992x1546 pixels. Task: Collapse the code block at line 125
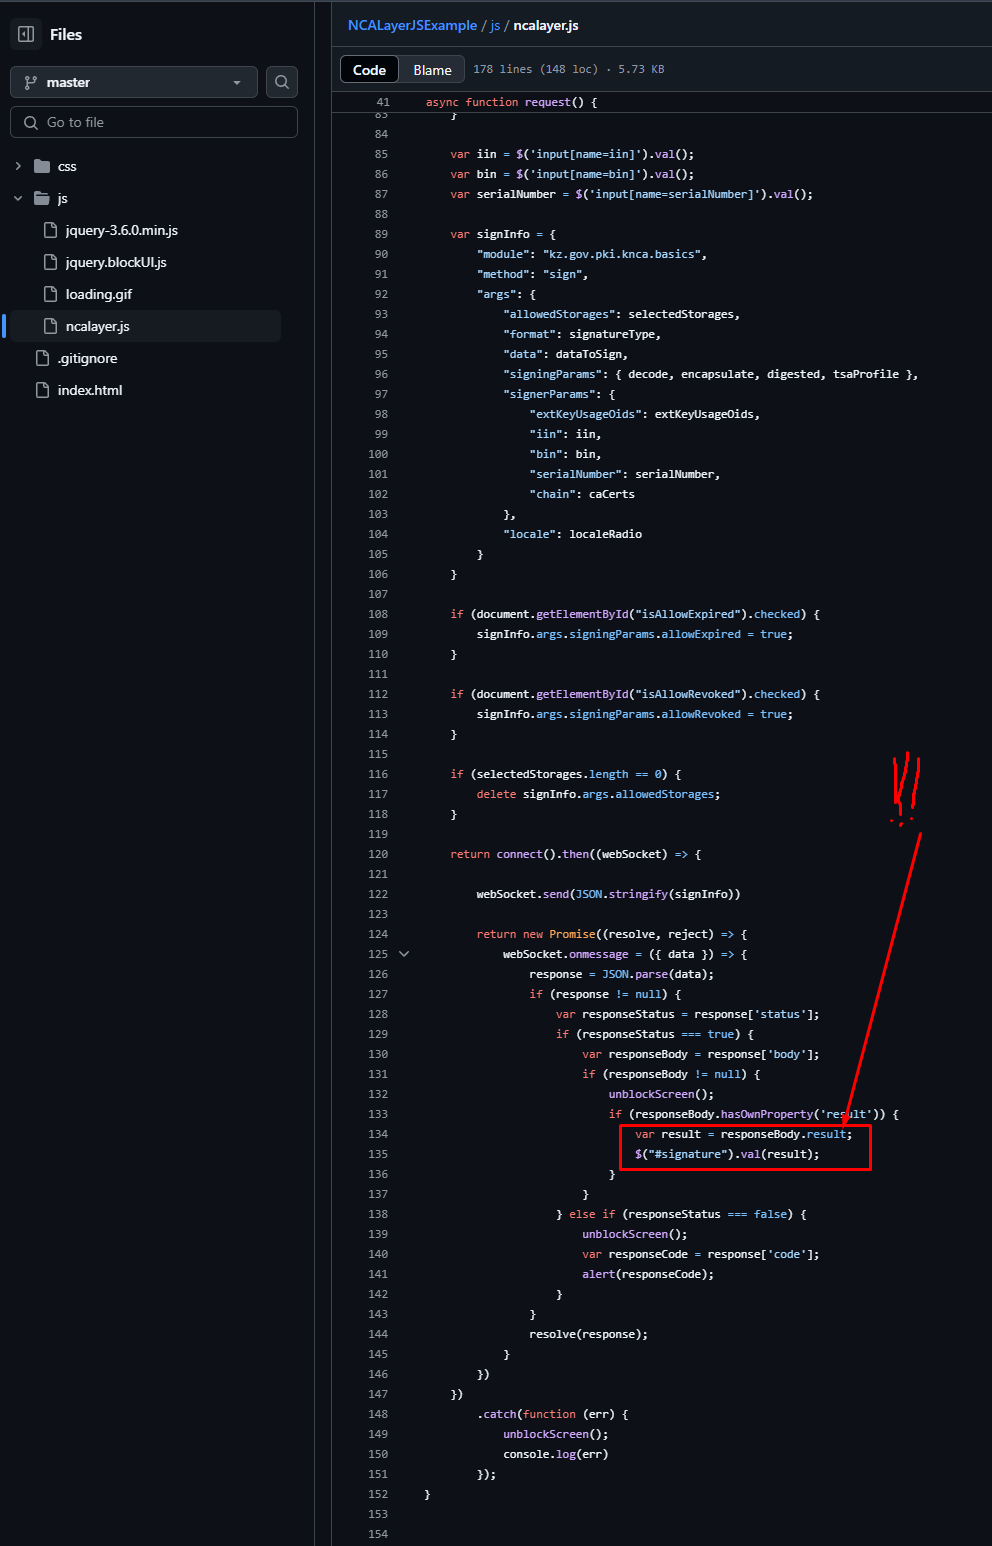(403, 954)
